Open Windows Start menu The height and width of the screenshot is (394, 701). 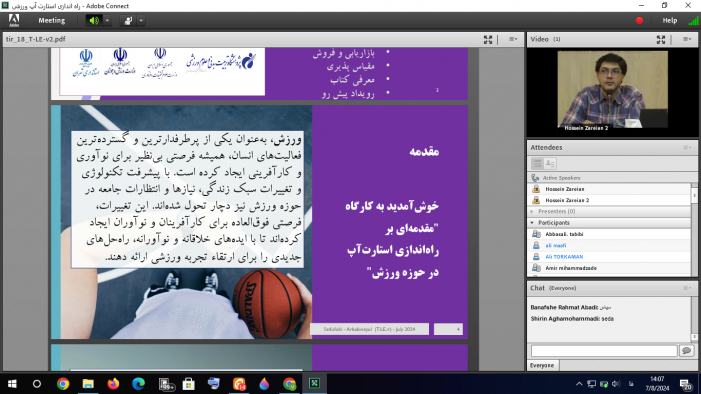pos(12,384)
